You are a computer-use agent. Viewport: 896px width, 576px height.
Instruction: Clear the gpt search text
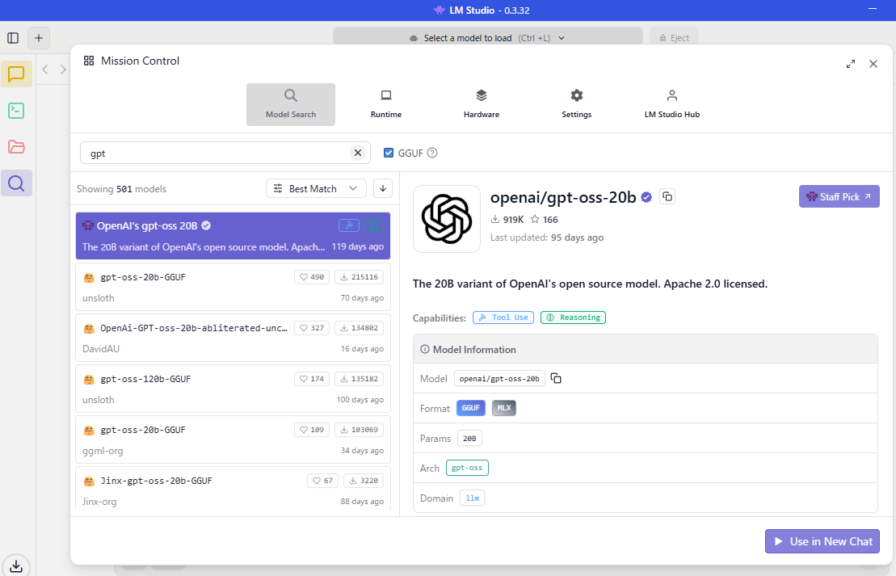point(358,153)
